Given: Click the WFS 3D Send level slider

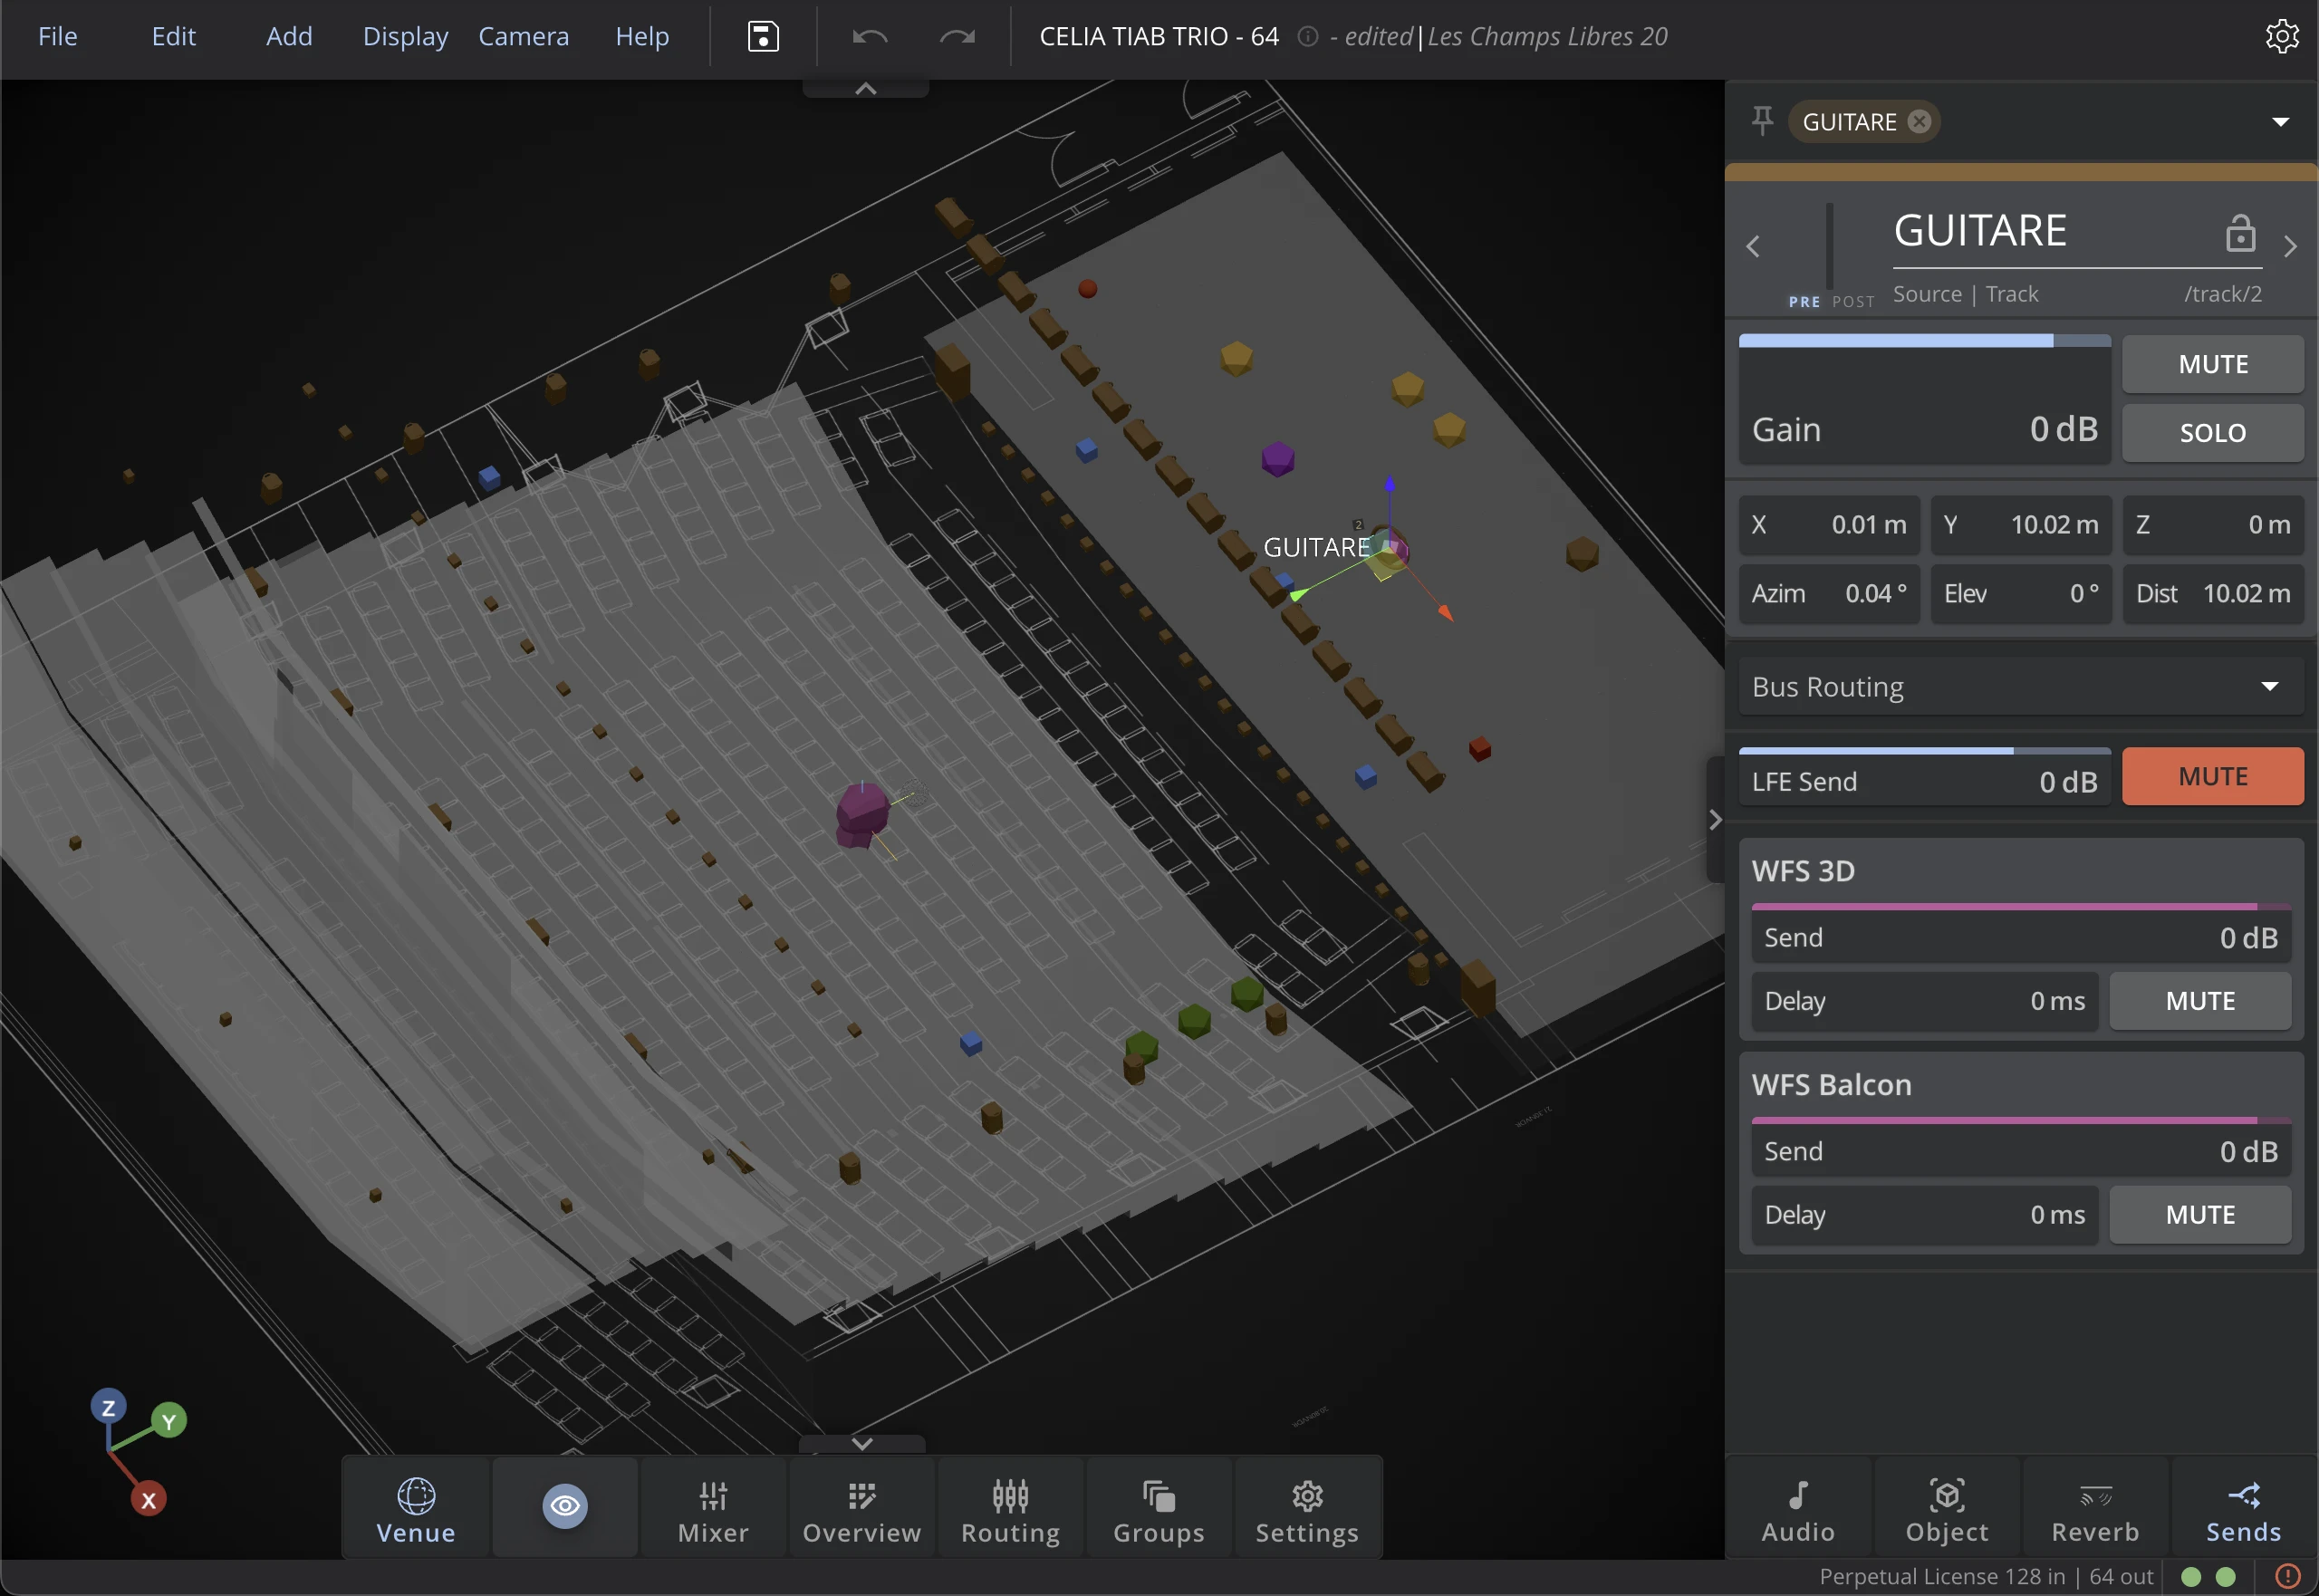Looking at the screenshot, I should click(x=2021, y=933).
